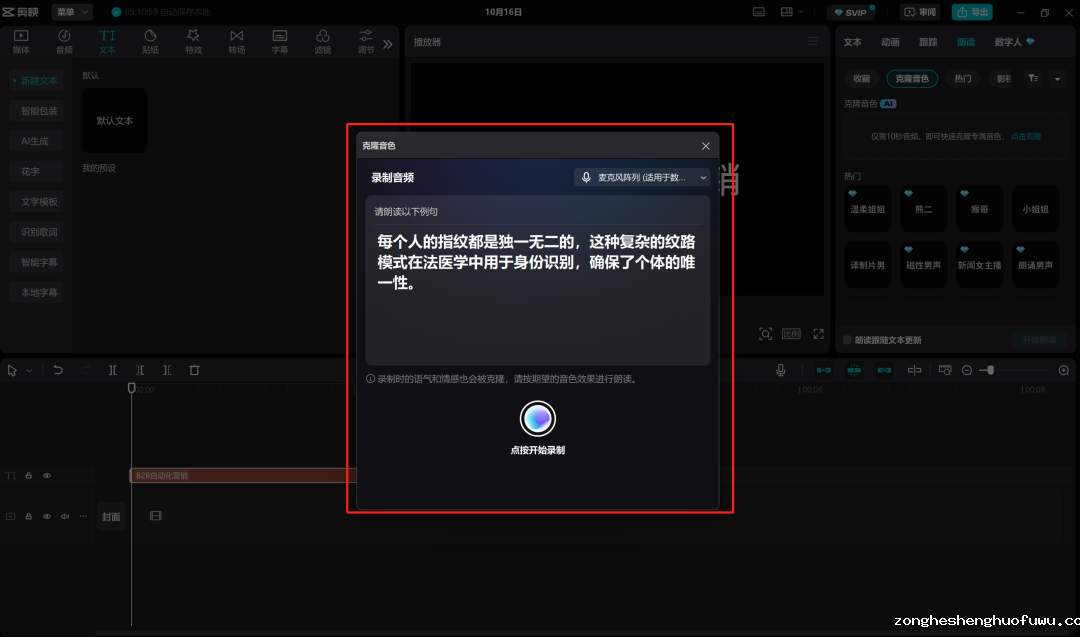
Task: Toggle fullscreen preview in the player
Action: tap(818, 334)
